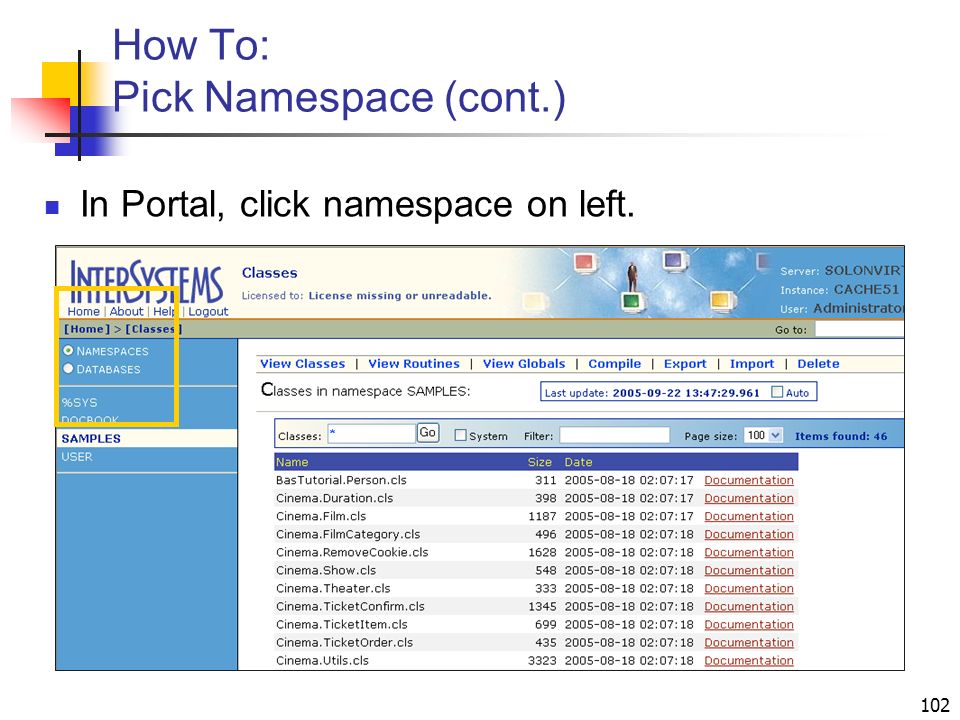This screenshot has width=960, height=720.
Task: Click the Cinema.TicketConfirm.cls class name
Action: [x=350, y=607]
